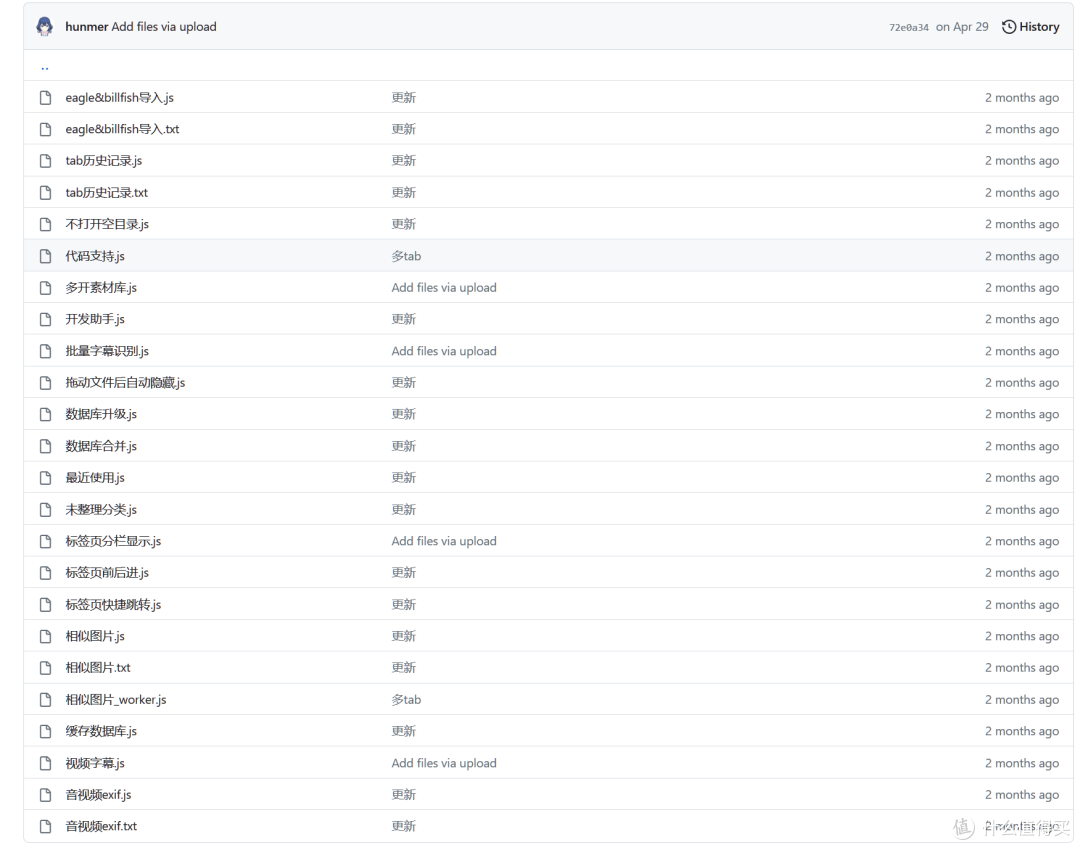Click file icon beside 标签页快捷跳转.js

45,605
